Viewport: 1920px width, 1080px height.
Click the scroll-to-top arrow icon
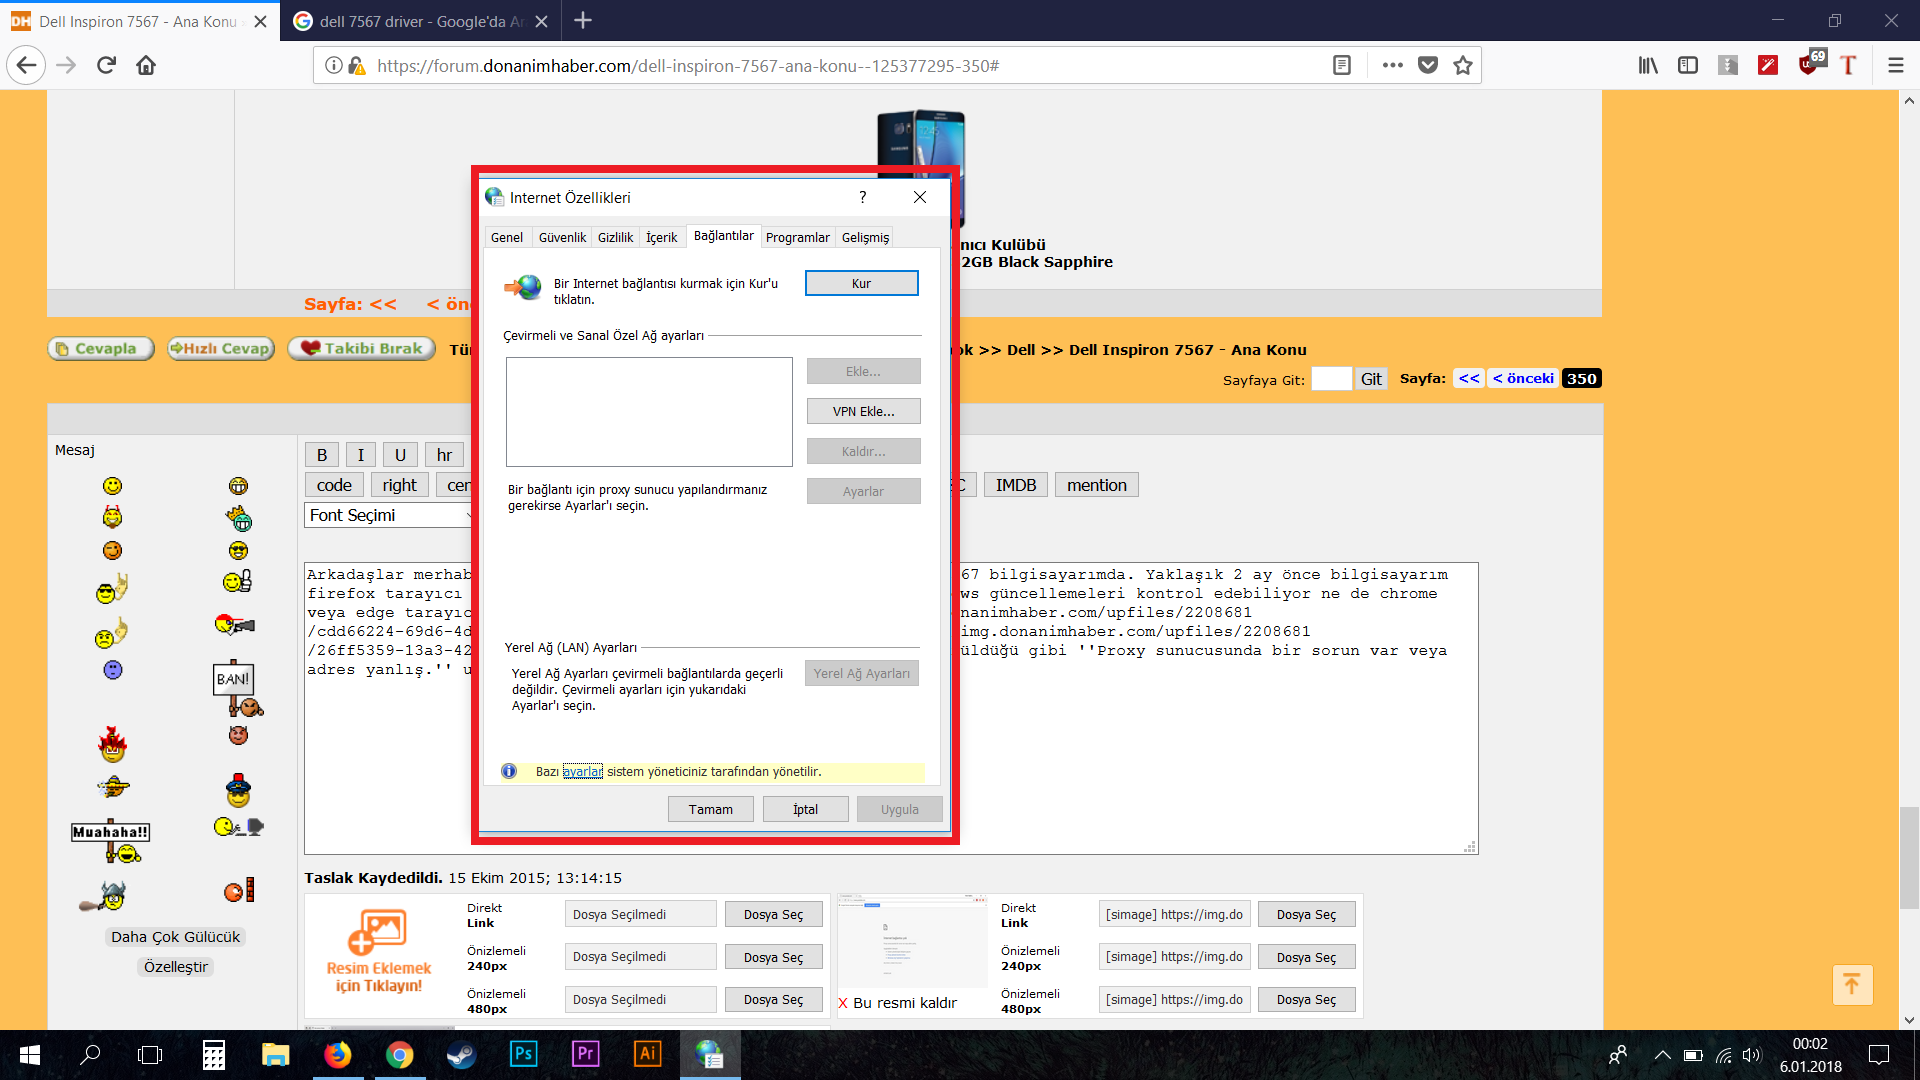(1852, 984)
